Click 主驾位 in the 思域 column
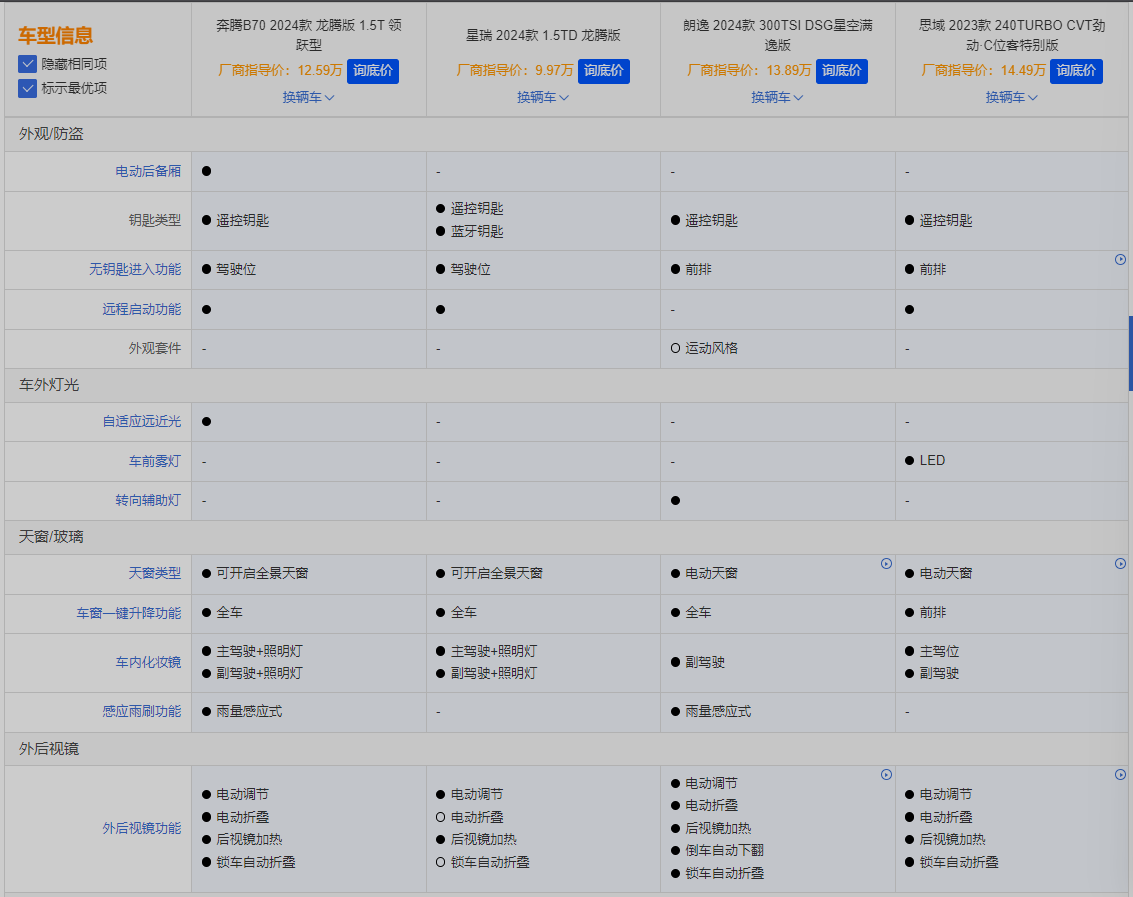 (939, 651)
